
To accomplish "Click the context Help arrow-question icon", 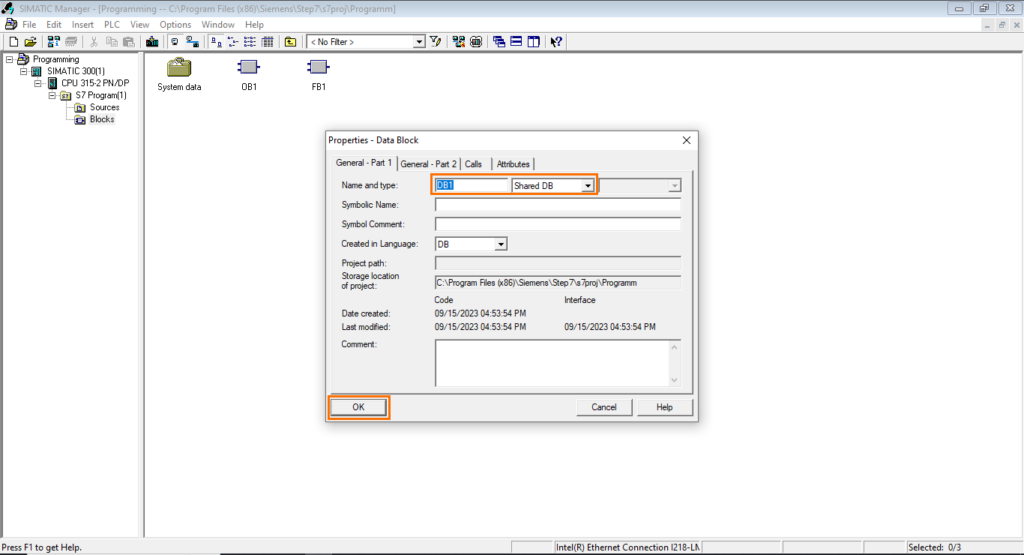I will [556, 42].
